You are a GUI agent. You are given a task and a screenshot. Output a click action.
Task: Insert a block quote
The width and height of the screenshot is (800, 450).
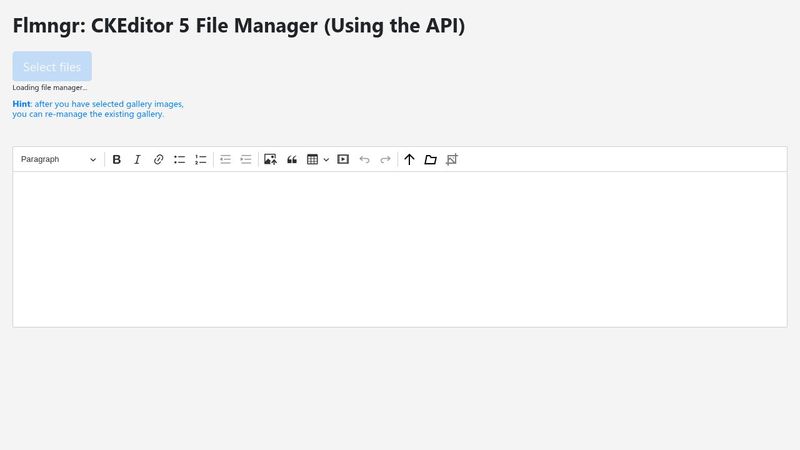pyautogui.click(x=292, y=159)
